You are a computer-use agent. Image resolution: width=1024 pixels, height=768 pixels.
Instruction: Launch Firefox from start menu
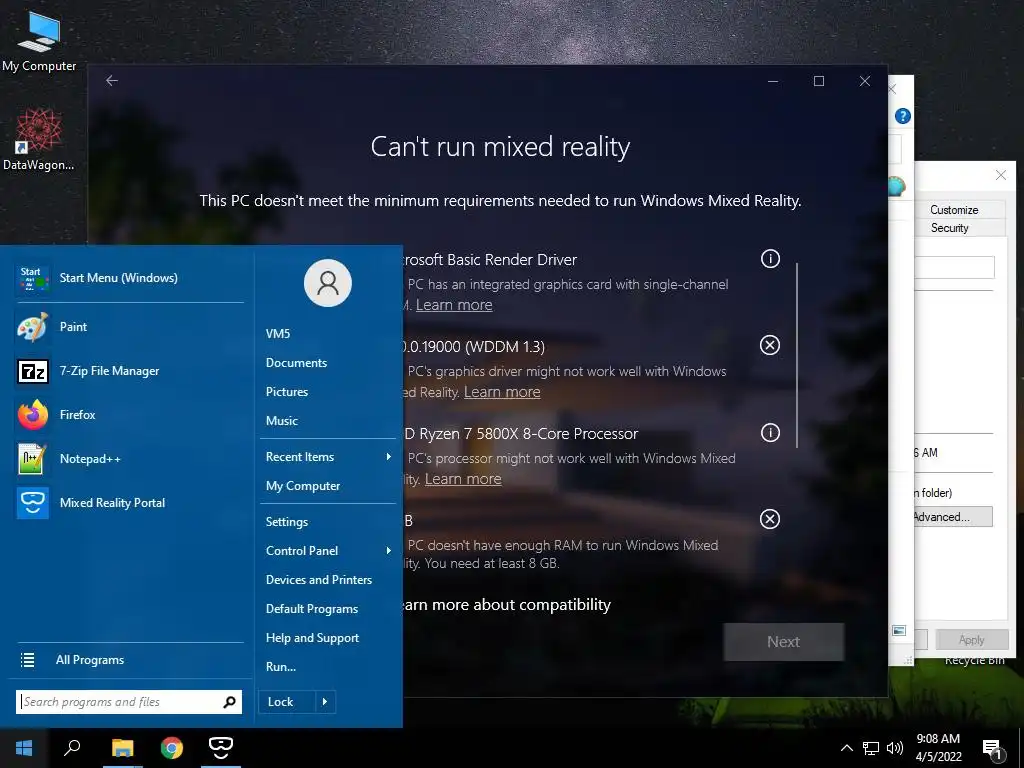[129, 415]
